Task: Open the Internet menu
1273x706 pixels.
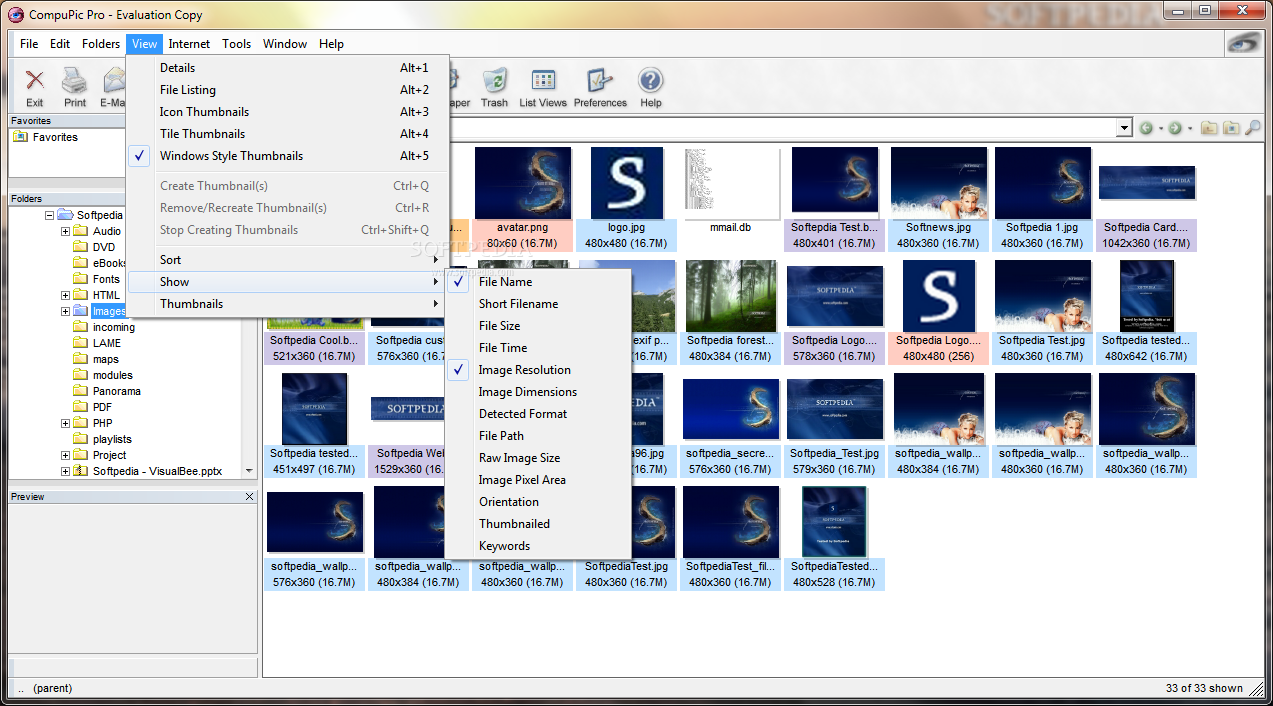Action: coord(189,44)
